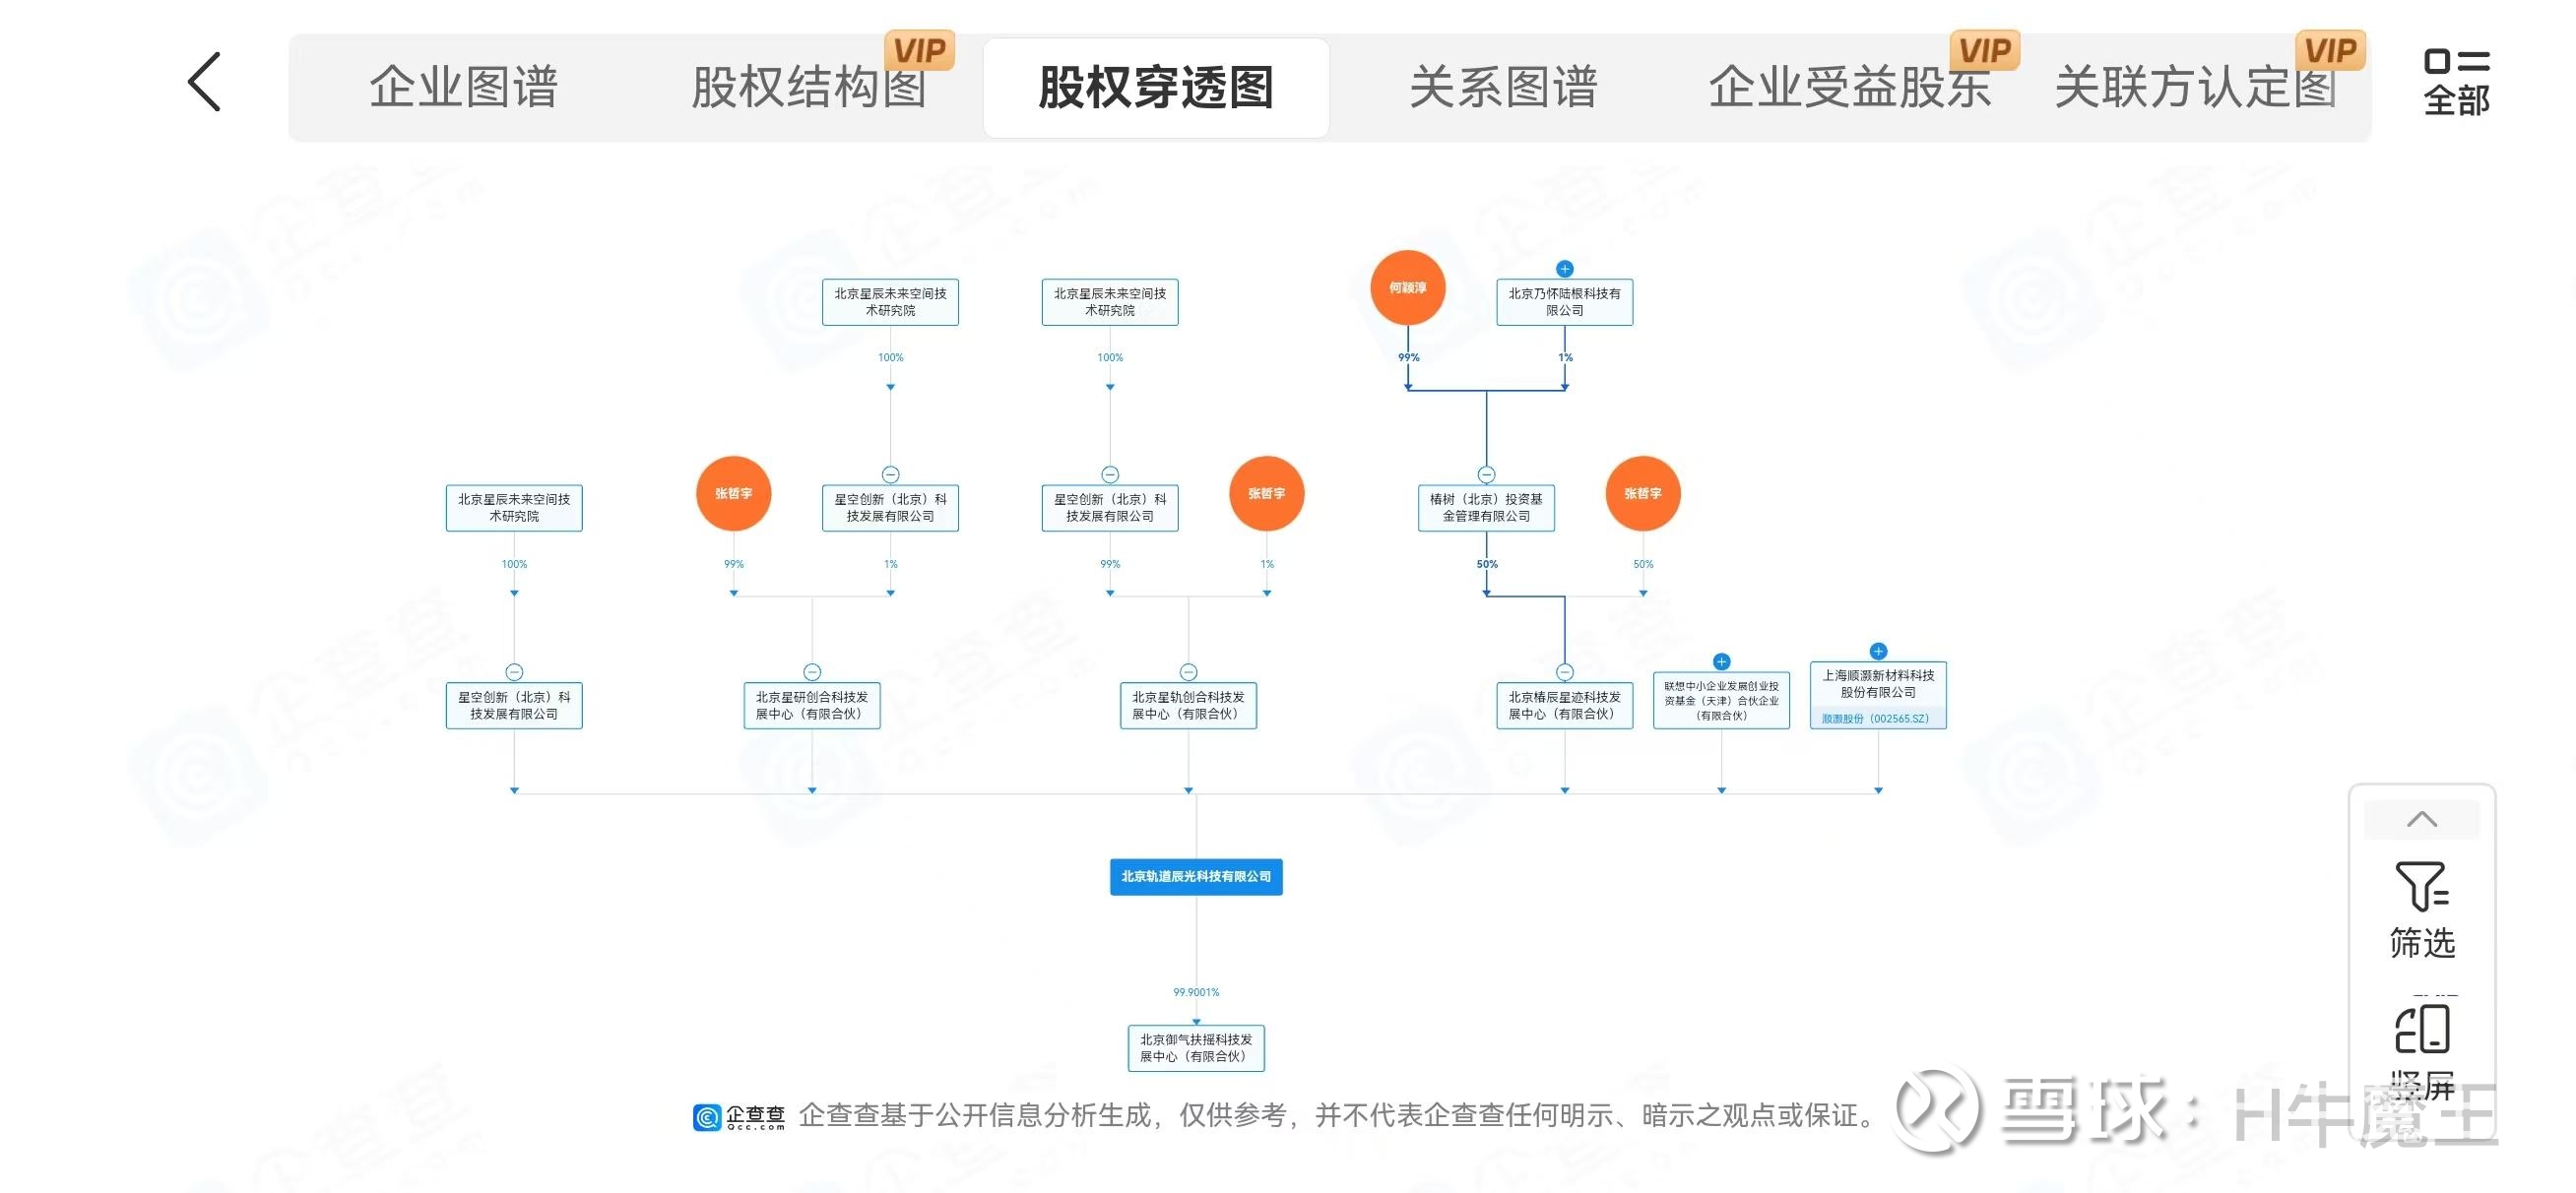Expand 联想中小企业发展创业投资基金 plus button
Image resolution: width=2576 pixels, height=1193 pixels.
click(1721, 662)
